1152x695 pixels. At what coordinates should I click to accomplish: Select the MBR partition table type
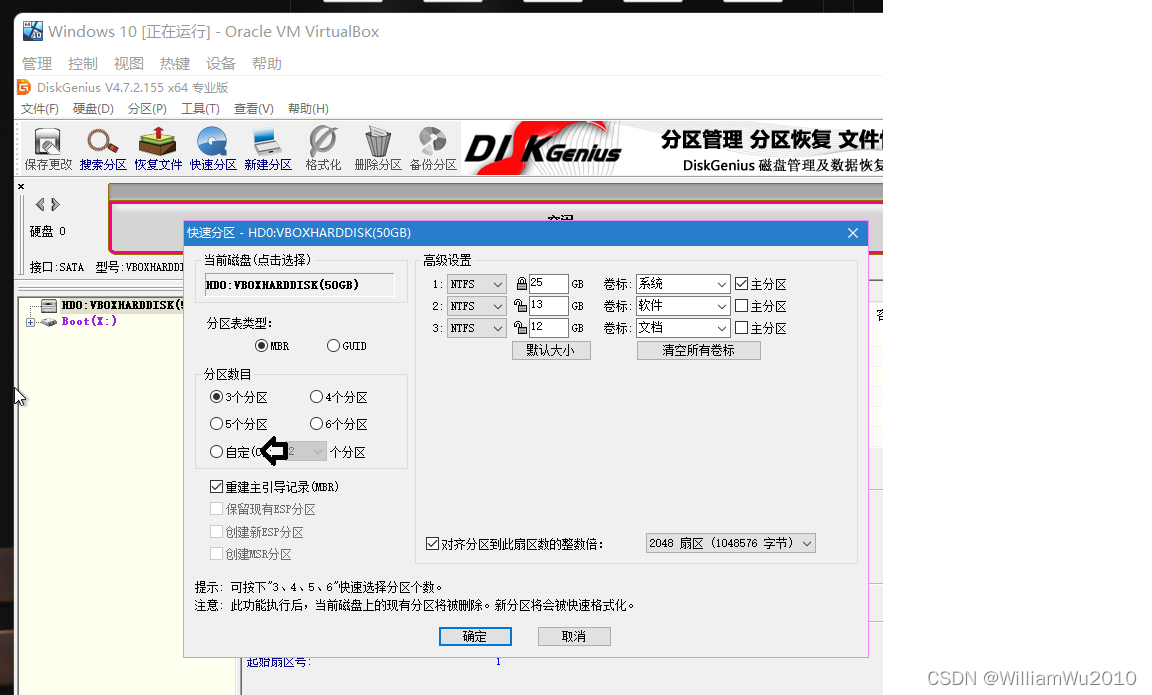pos(272,345)
